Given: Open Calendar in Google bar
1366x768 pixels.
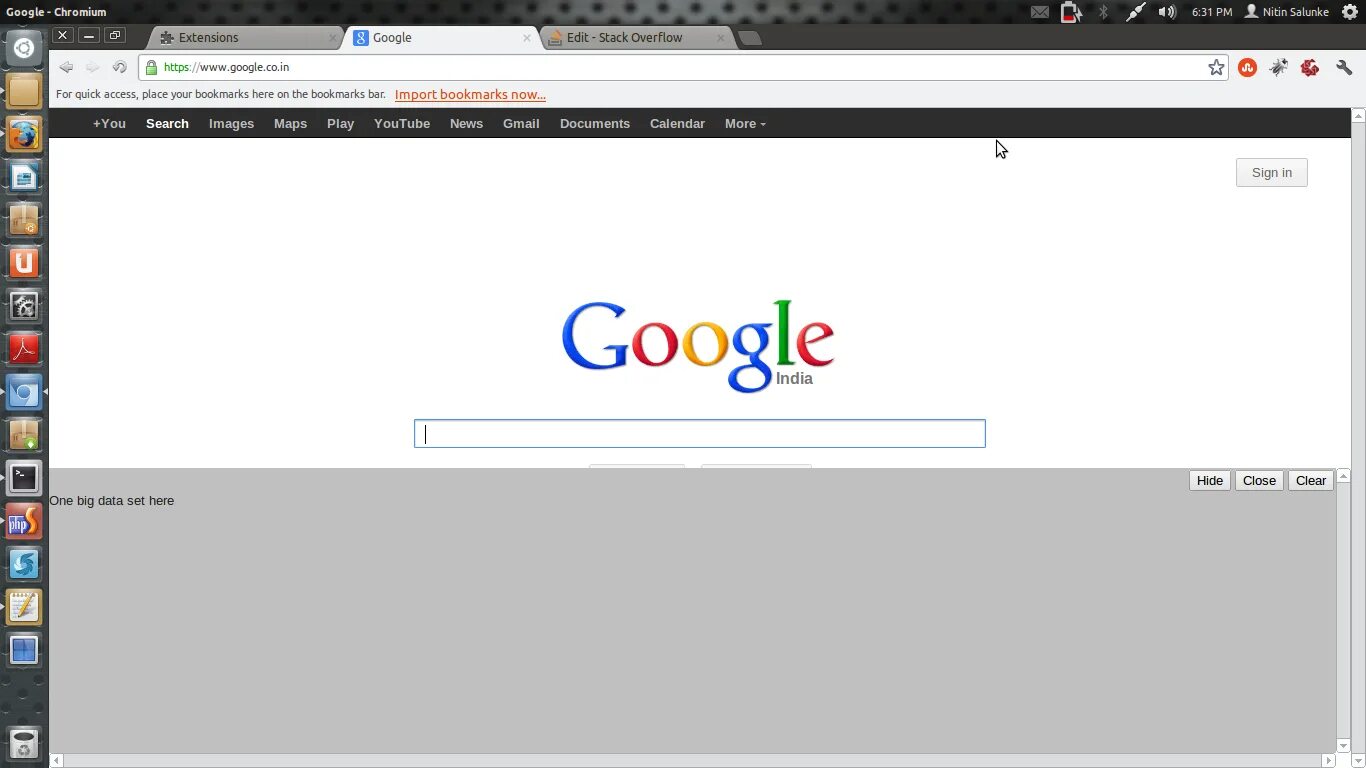Looking at the screenshot, I should point(677,124).
